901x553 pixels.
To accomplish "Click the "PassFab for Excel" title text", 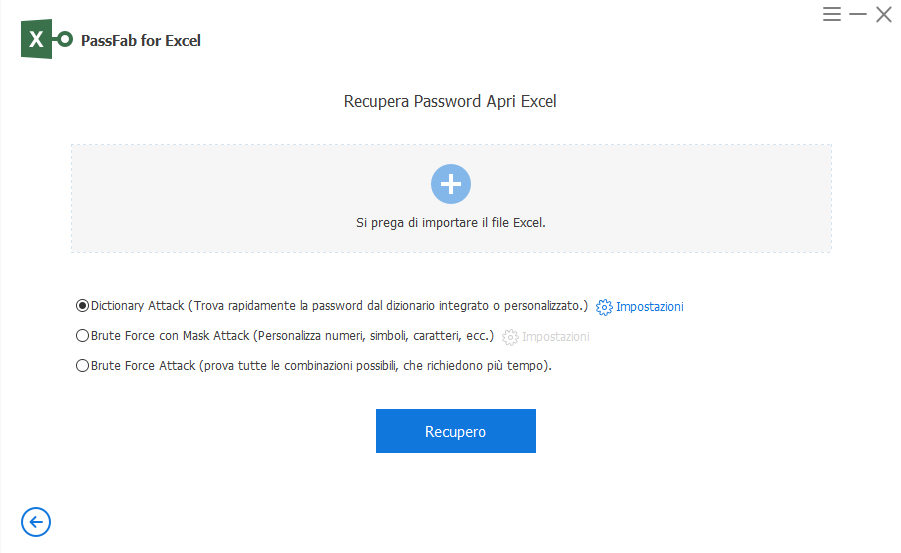I will tap(148, 41).
